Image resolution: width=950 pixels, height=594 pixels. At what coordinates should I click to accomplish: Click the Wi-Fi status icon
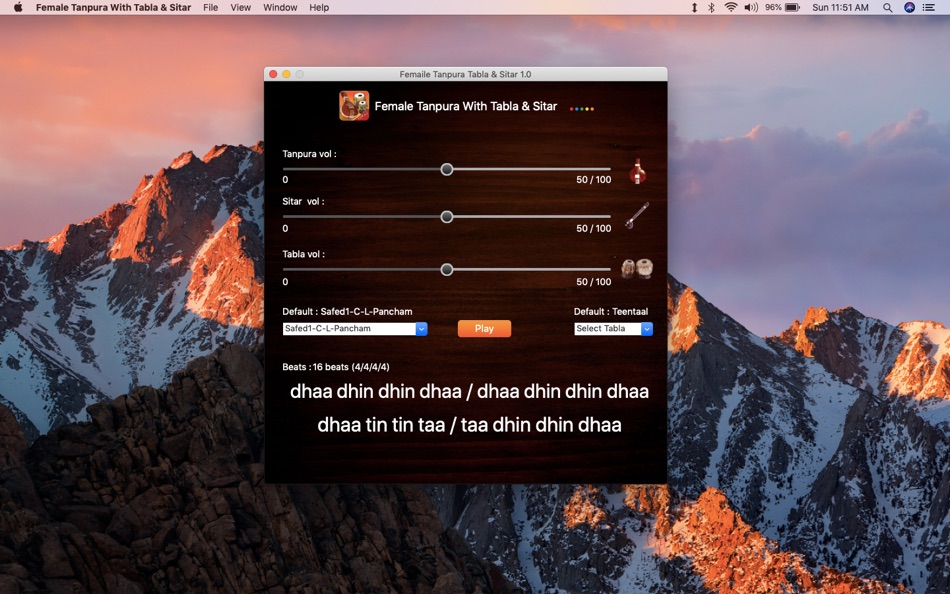[x=731, y=7]
